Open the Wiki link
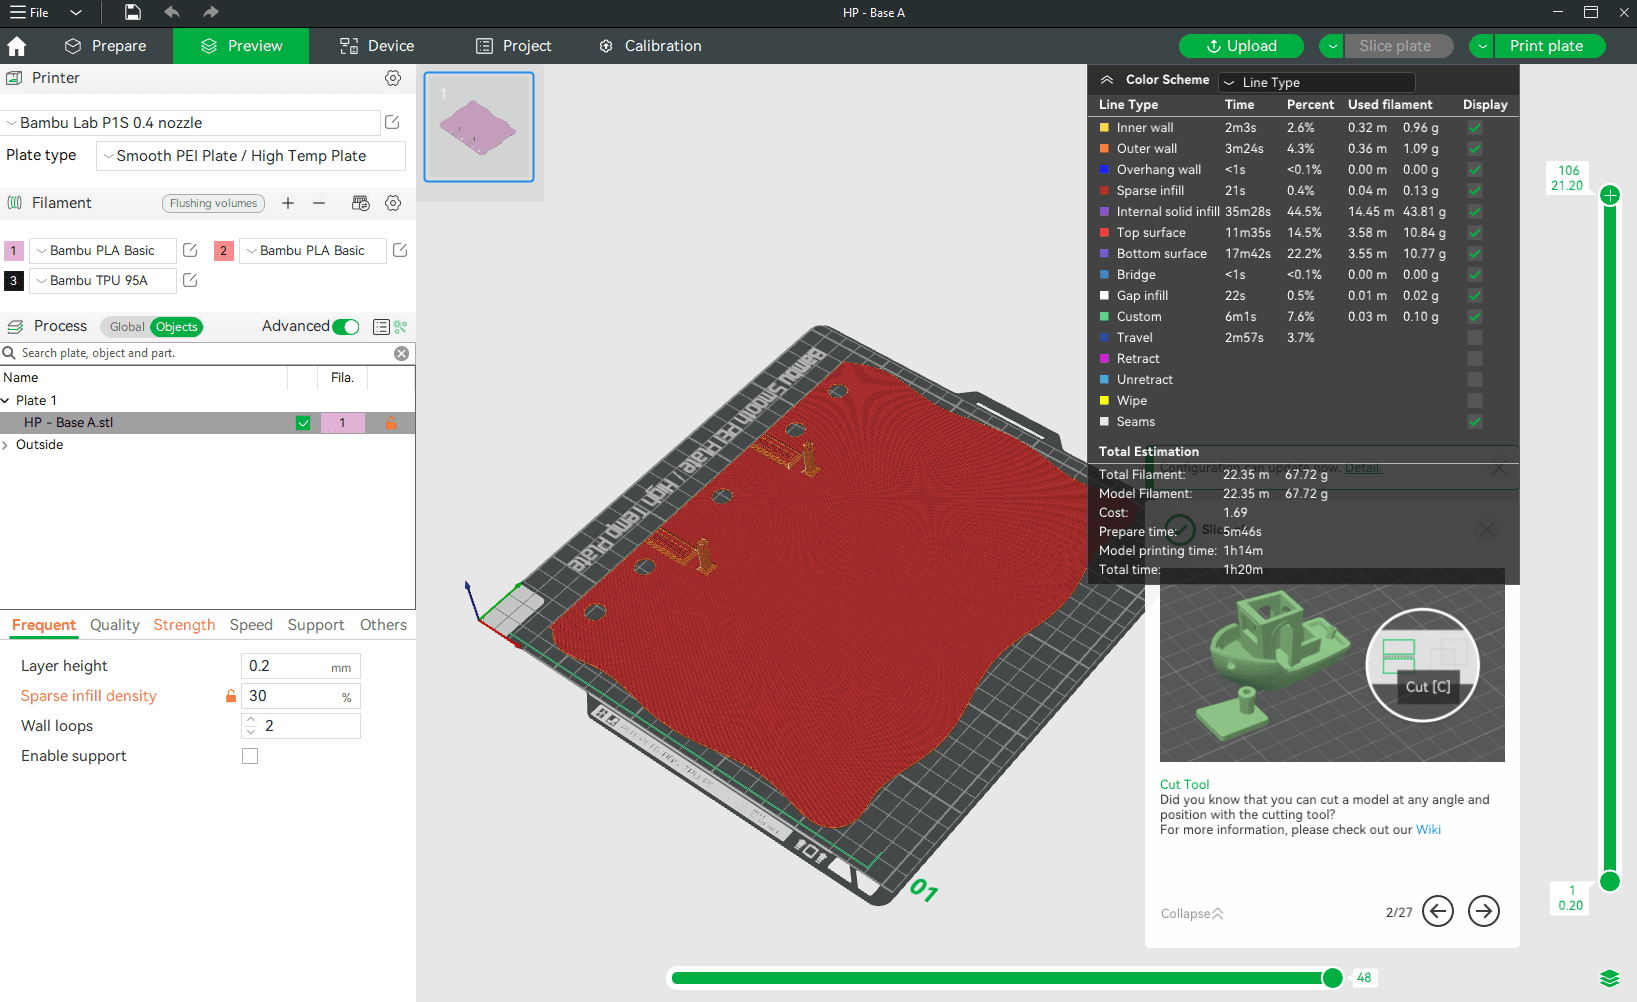Image resolution: width=1637 pixels, height=1002 pixels. (x=1428, y=830)
